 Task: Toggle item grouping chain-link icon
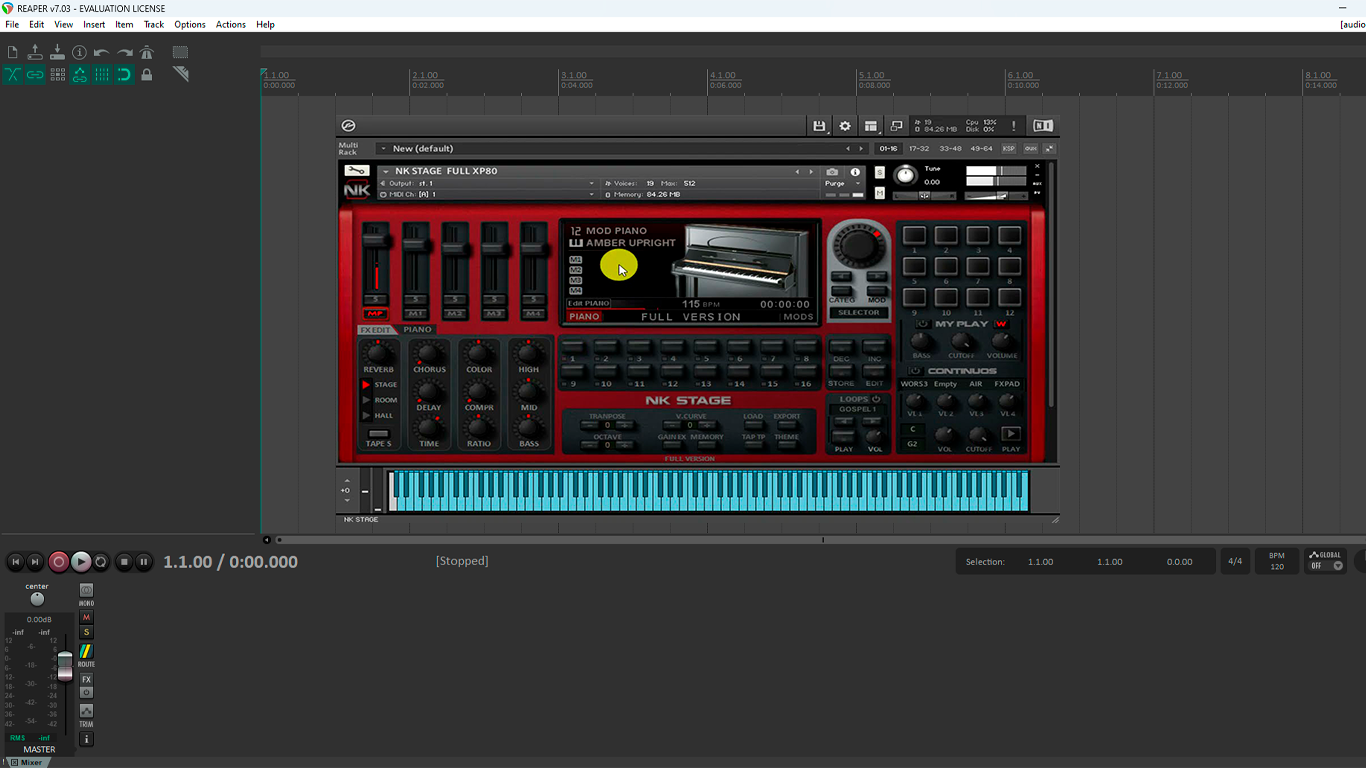(35, 74)
